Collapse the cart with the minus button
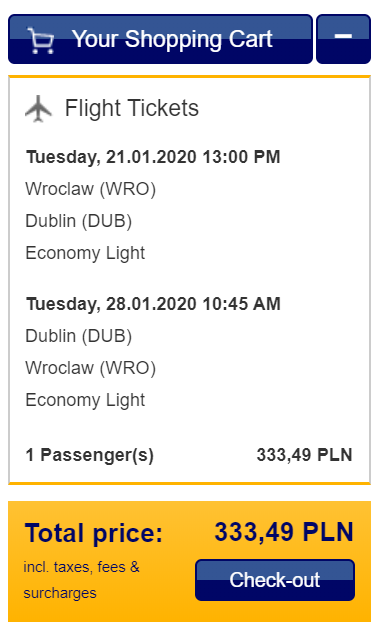The image size is (382, 632). tap(343, 39)
